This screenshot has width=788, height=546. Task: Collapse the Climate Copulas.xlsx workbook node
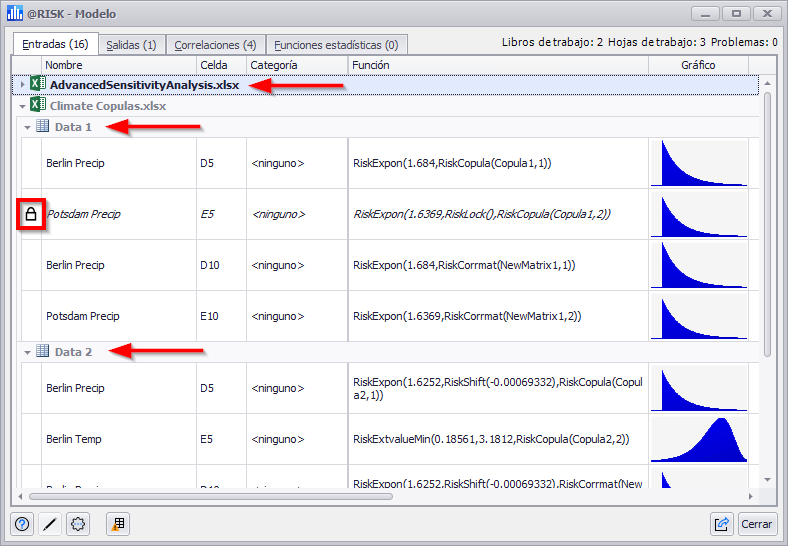tap(22, 106)
